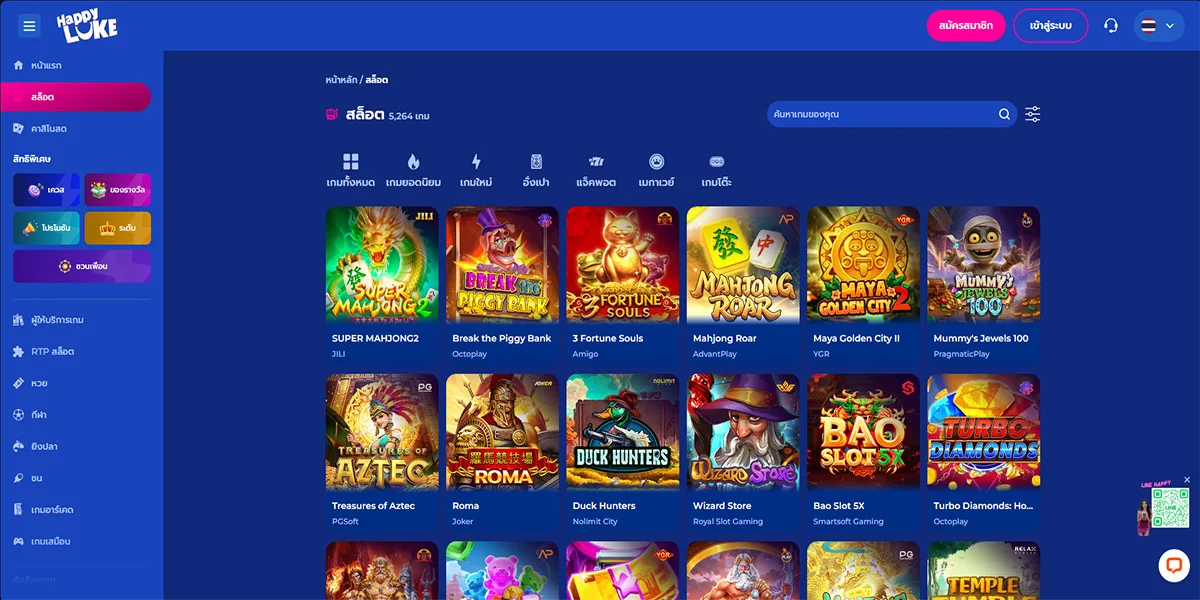Click the pink สมัครสมาชิก register button
1200x600 pixels.
coord(965,26)
